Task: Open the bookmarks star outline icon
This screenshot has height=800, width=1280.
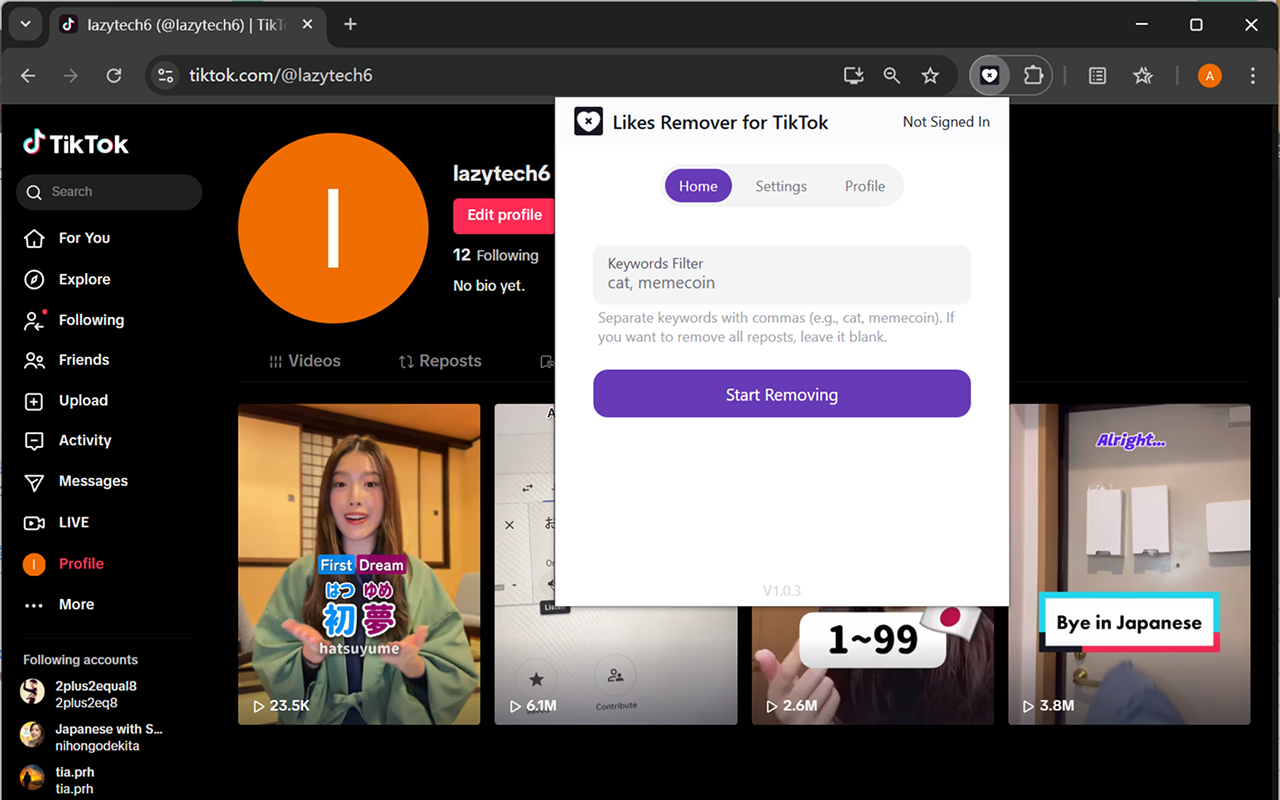Action: [x=1143, y=75]
